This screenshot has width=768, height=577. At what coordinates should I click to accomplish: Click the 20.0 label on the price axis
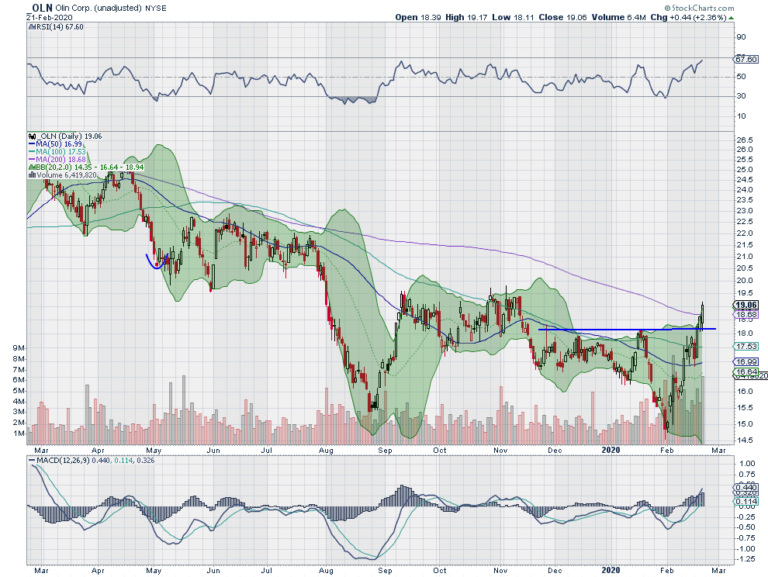pos(744,281)
